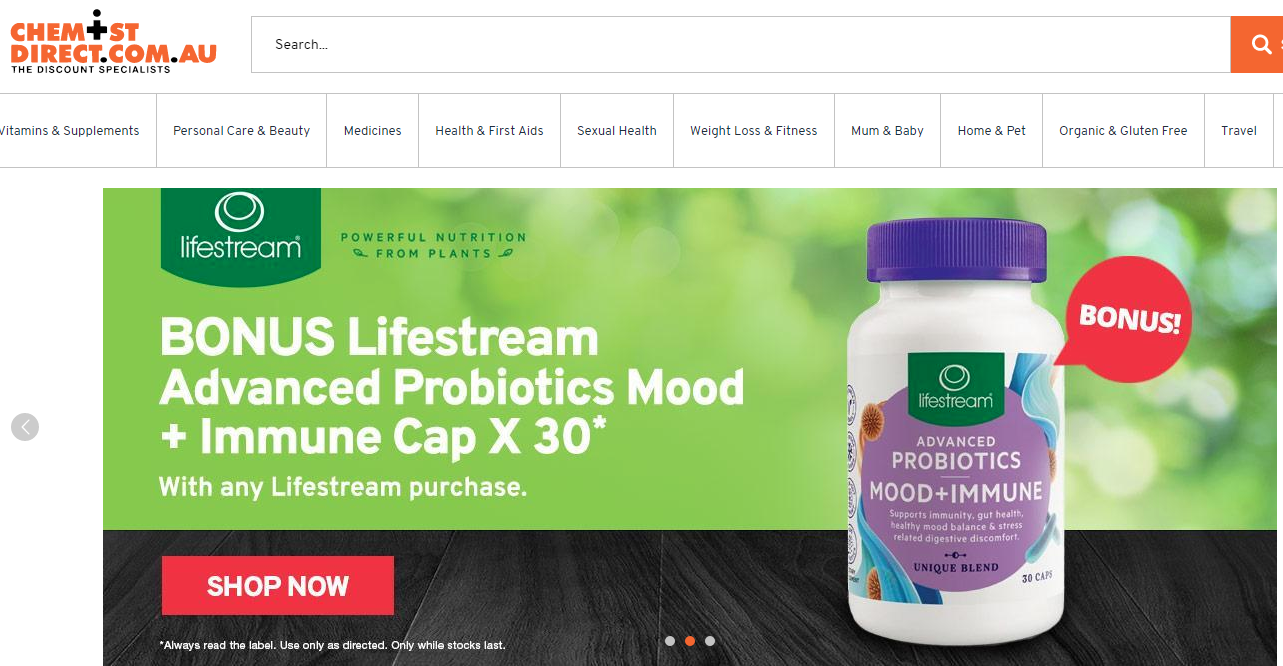Open the Sexual Health category
Image resolution: width=1283 pixels, height=666 pixels.
(x=617, y=131)
